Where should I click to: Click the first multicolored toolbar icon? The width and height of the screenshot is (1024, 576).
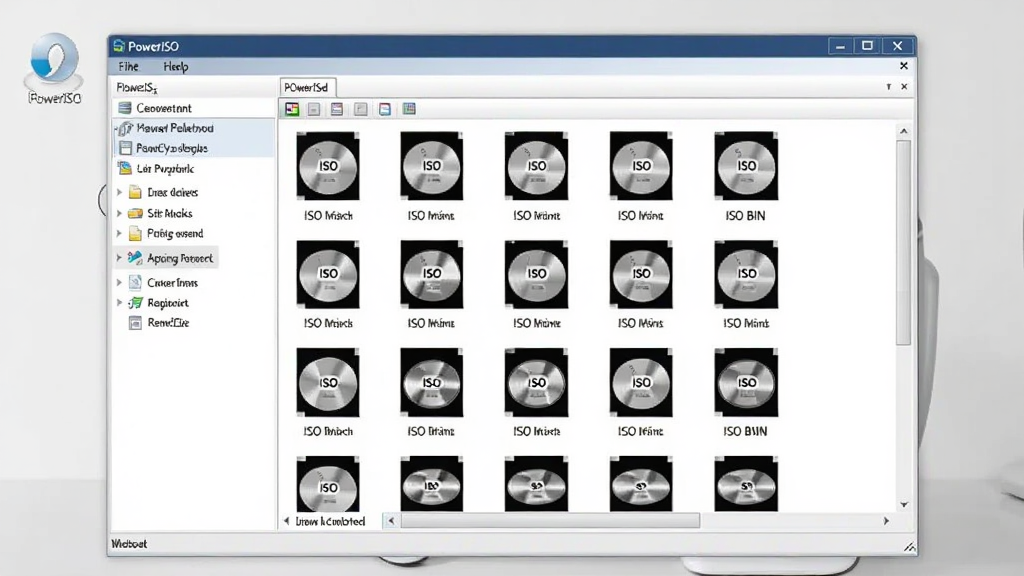292,109
